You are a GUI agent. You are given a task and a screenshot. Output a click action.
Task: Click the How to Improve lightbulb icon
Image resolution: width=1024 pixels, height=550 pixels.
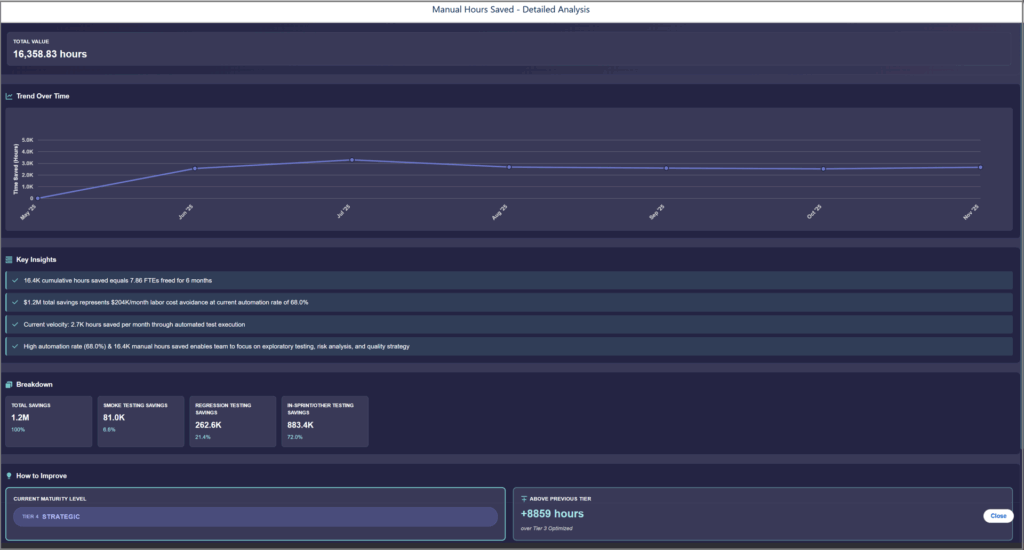click(9, 476)
